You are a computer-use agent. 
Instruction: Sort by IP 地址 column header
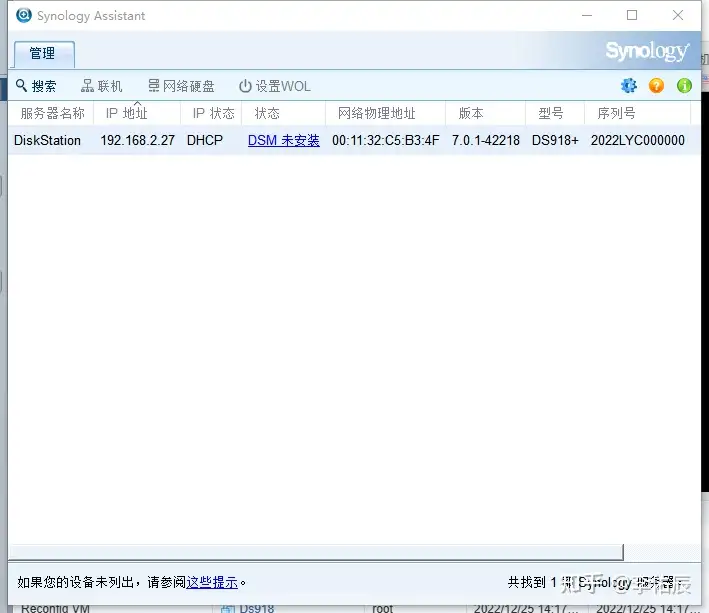pyautogui.click(x=137, y=113)
